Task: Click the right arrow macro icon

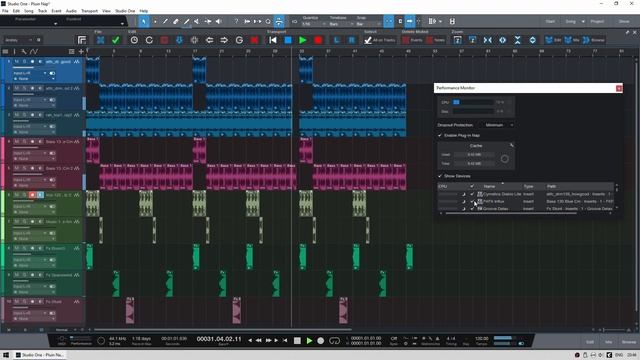Action: (x=224, y=40)
